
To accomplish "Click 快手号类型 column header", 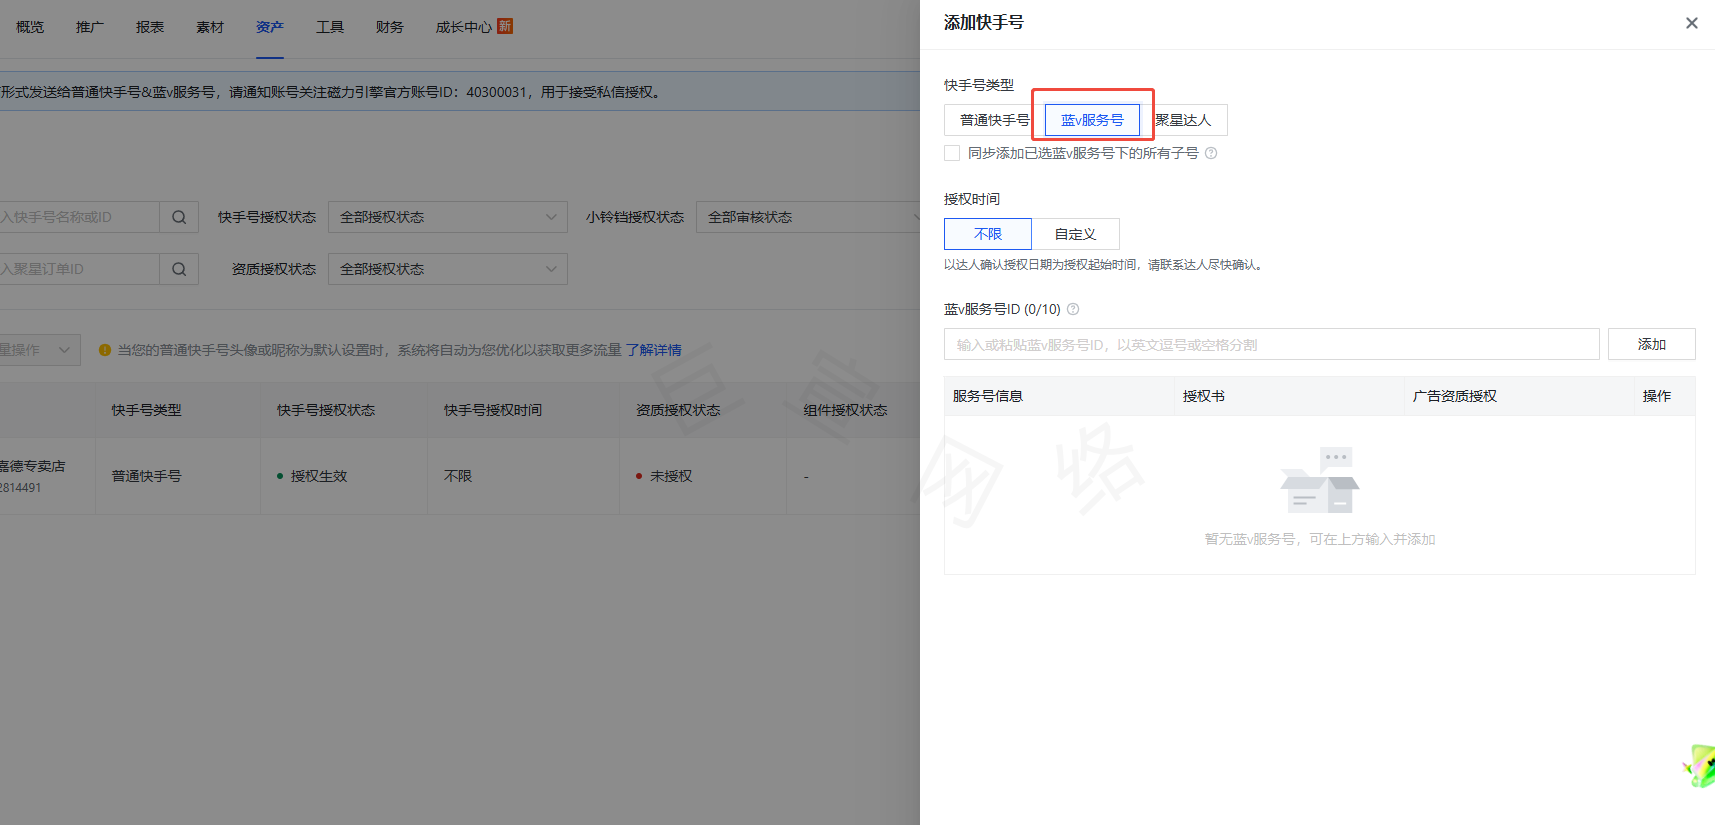I will [147, 410].
